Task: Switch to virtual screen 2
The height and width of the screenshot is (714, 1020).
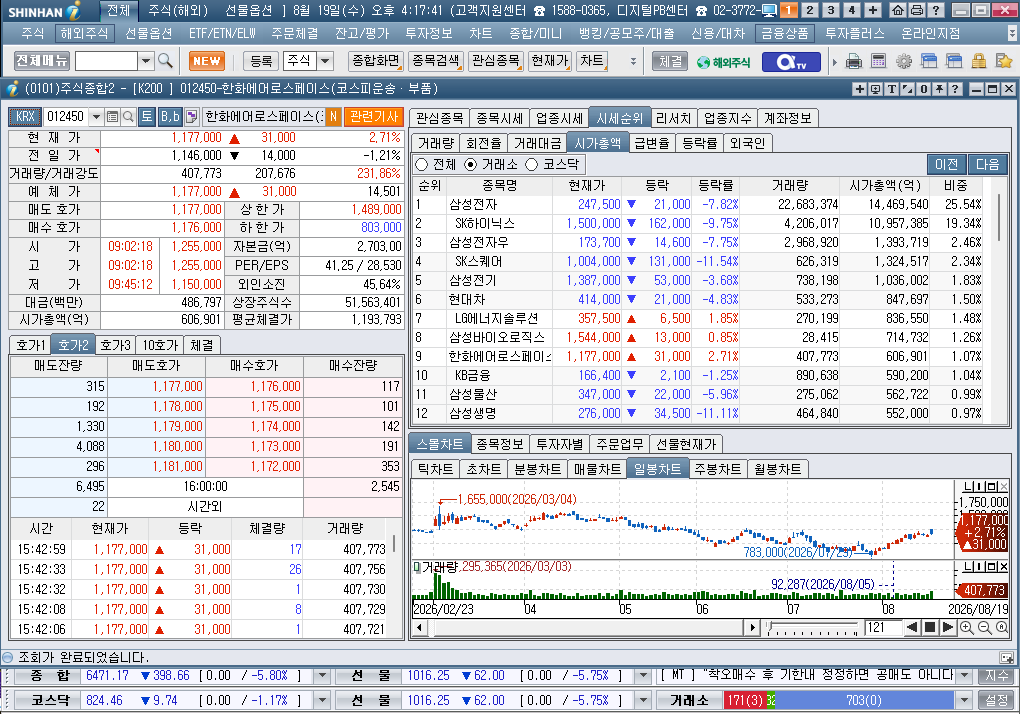Action: pyautogui.click(x=809, y=10)
